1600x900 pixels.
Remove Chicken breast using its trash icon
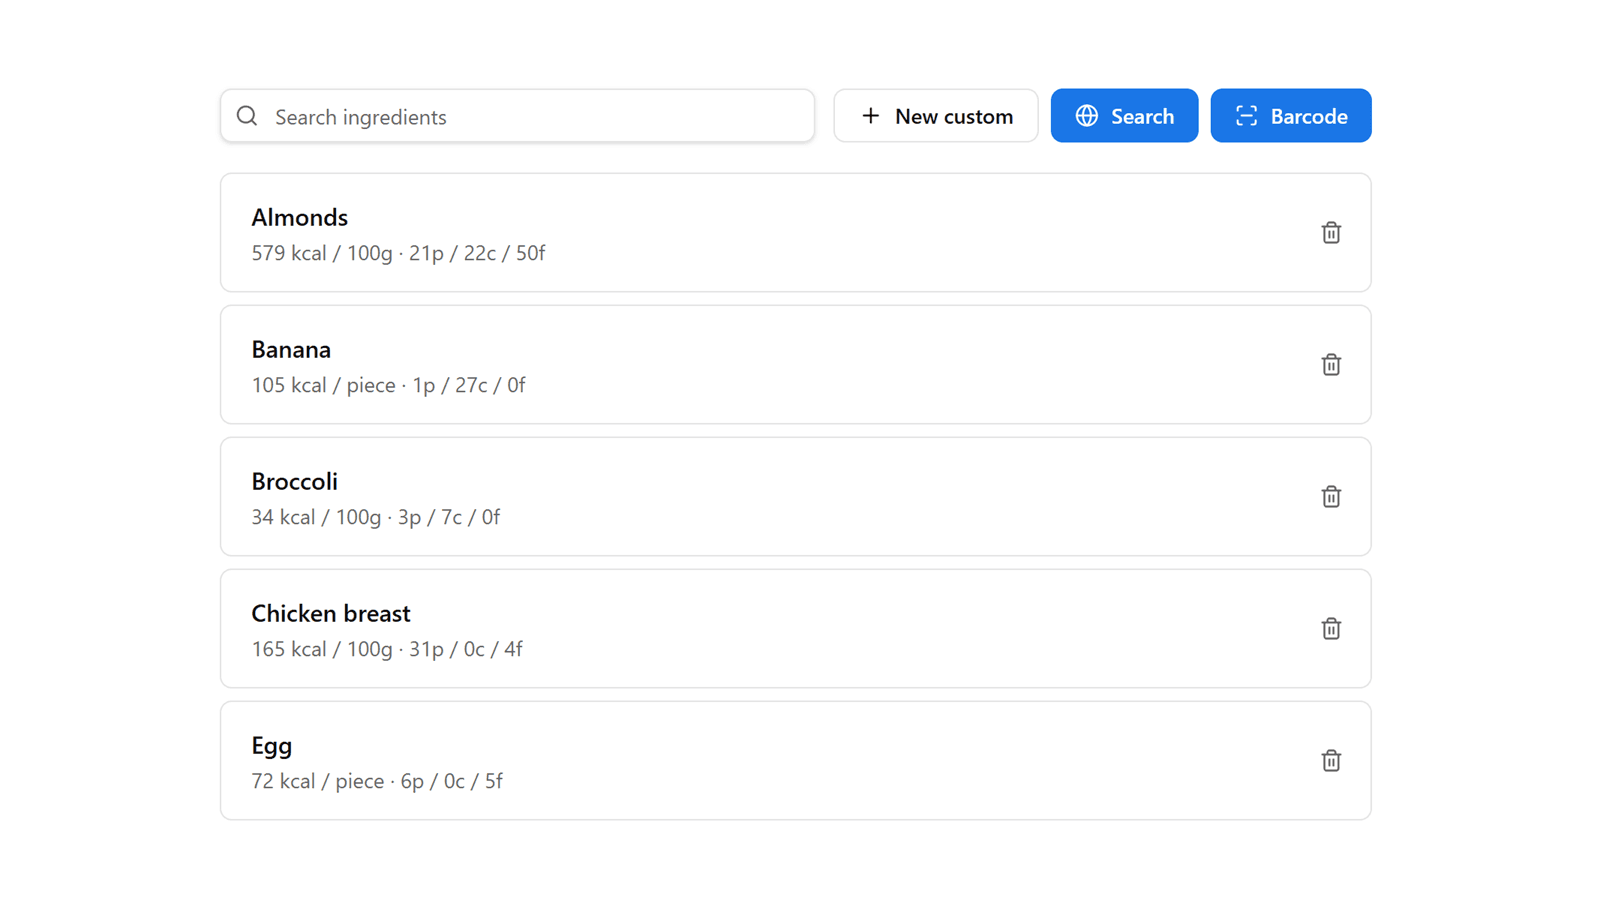pos(1330,628)
